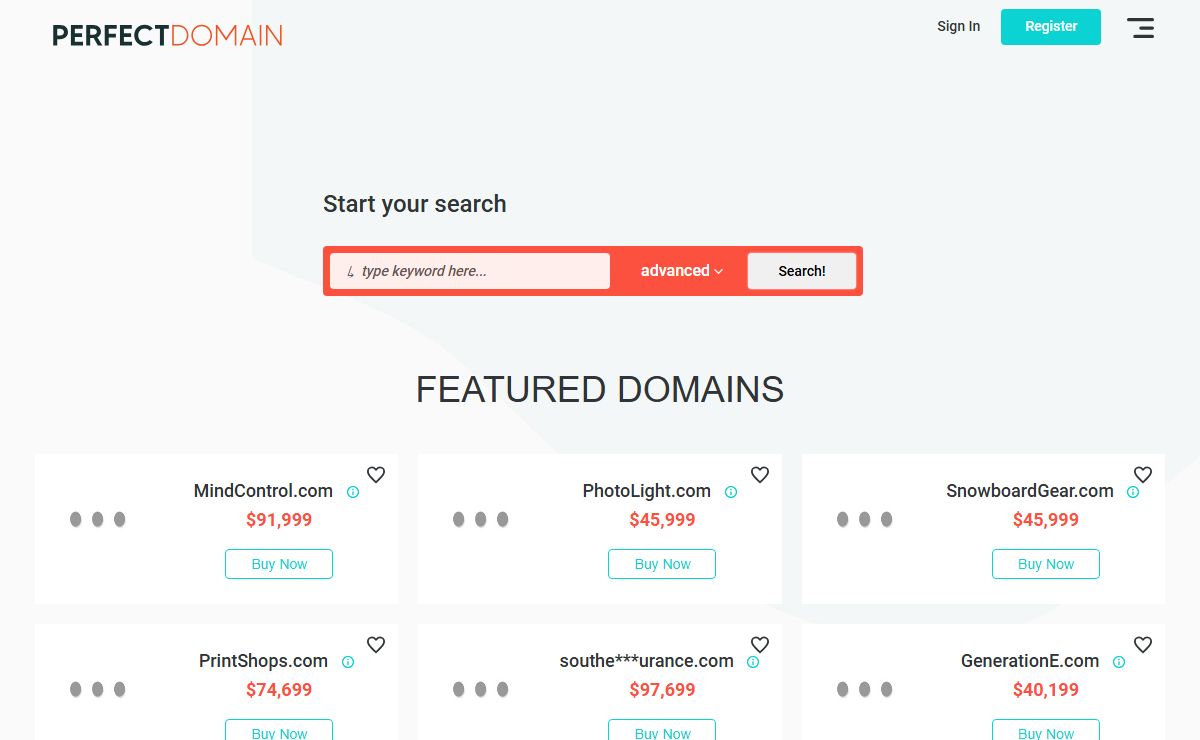Click the Register button
Image resolution: width=1200 pixels, height=740 pixels.
click(x=1051, y=27)
